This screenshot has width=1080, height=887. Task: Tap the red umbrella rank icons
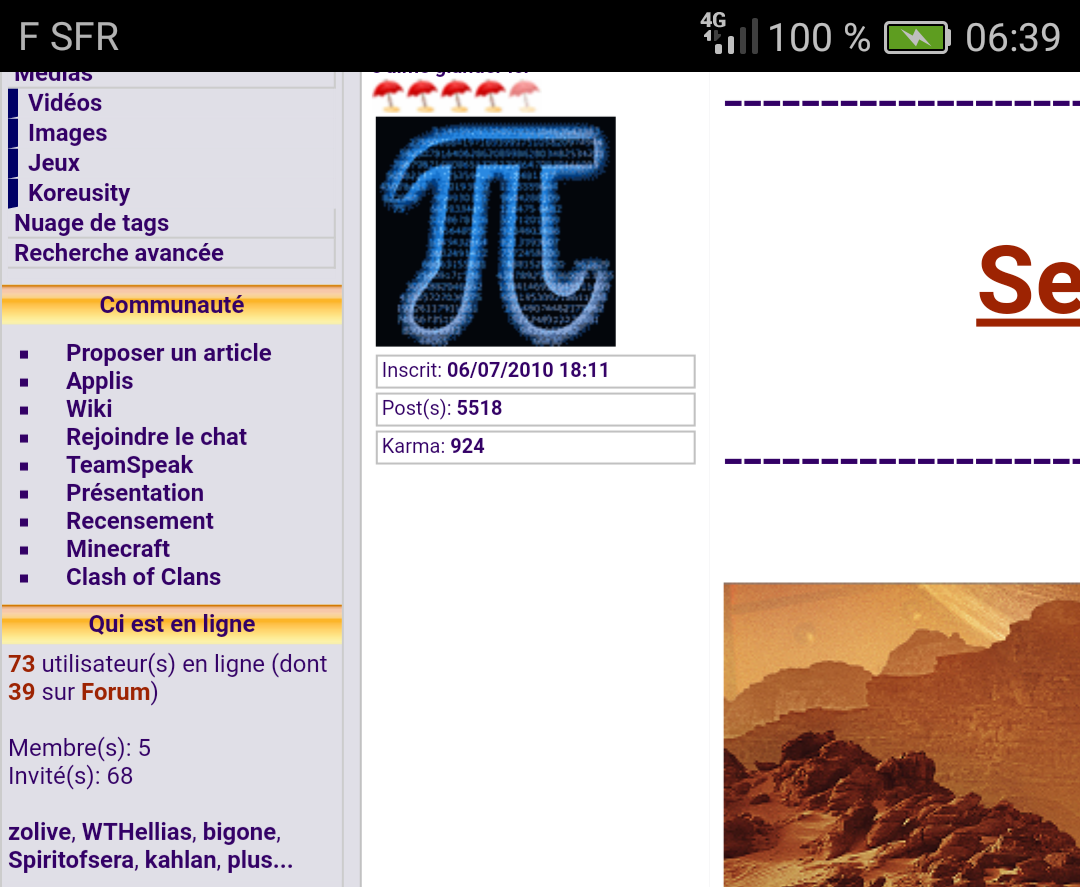click(456, 97)
